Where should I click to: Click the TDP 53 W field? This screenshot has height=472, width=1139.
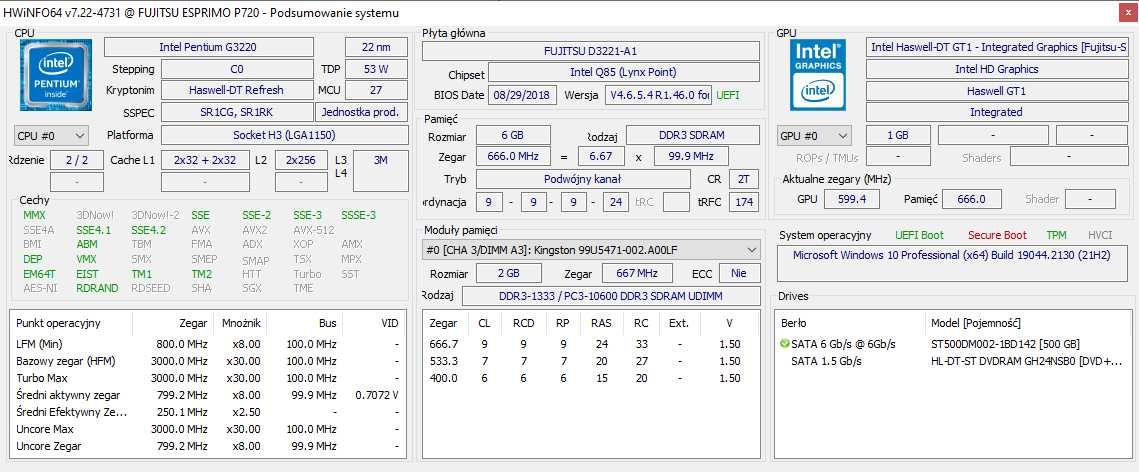376,69
